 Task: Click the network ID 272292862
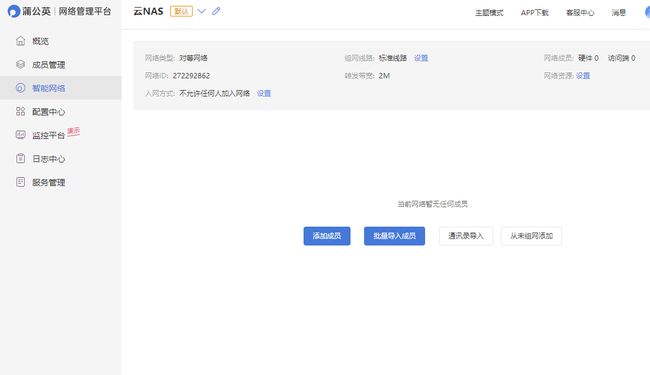191,75
